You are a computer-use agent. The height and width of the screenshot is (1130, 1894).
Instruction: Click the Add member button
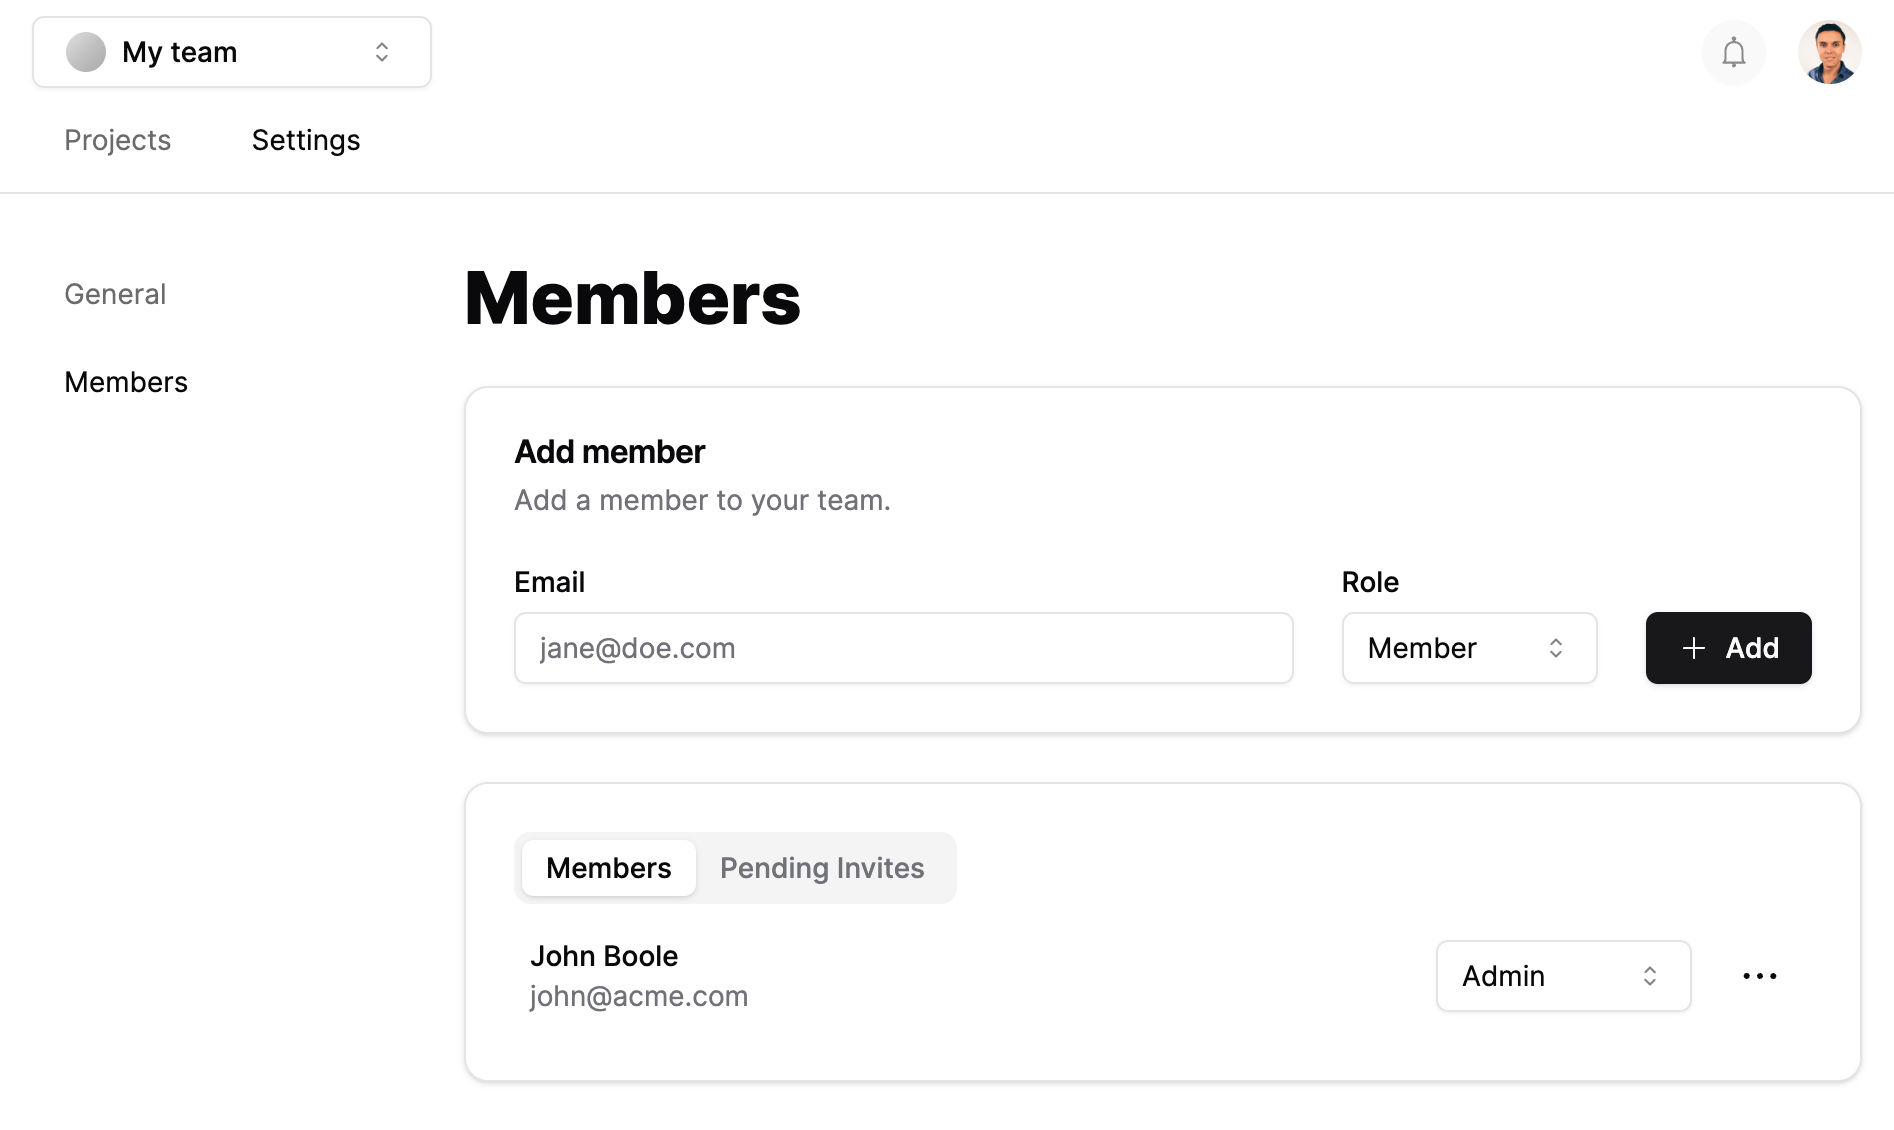pyautogui.click(x=1728, y=648)
